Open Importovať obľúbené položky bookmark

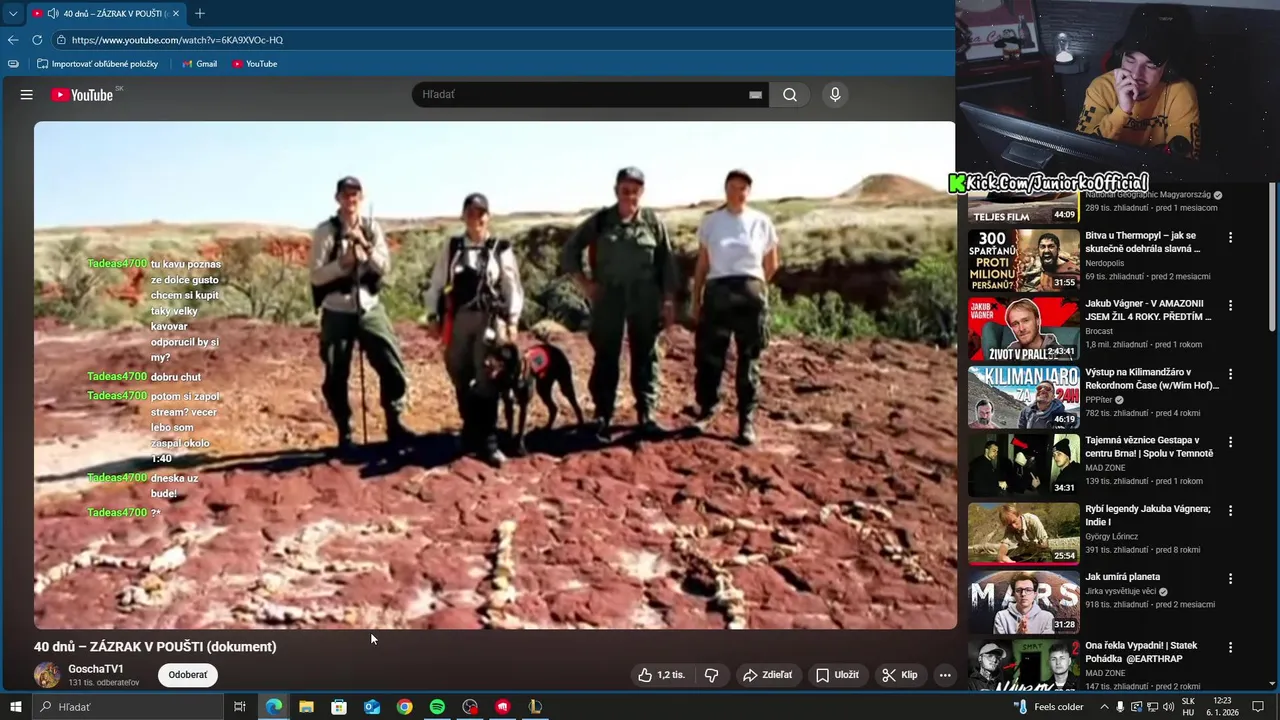[x=98, y=64]
